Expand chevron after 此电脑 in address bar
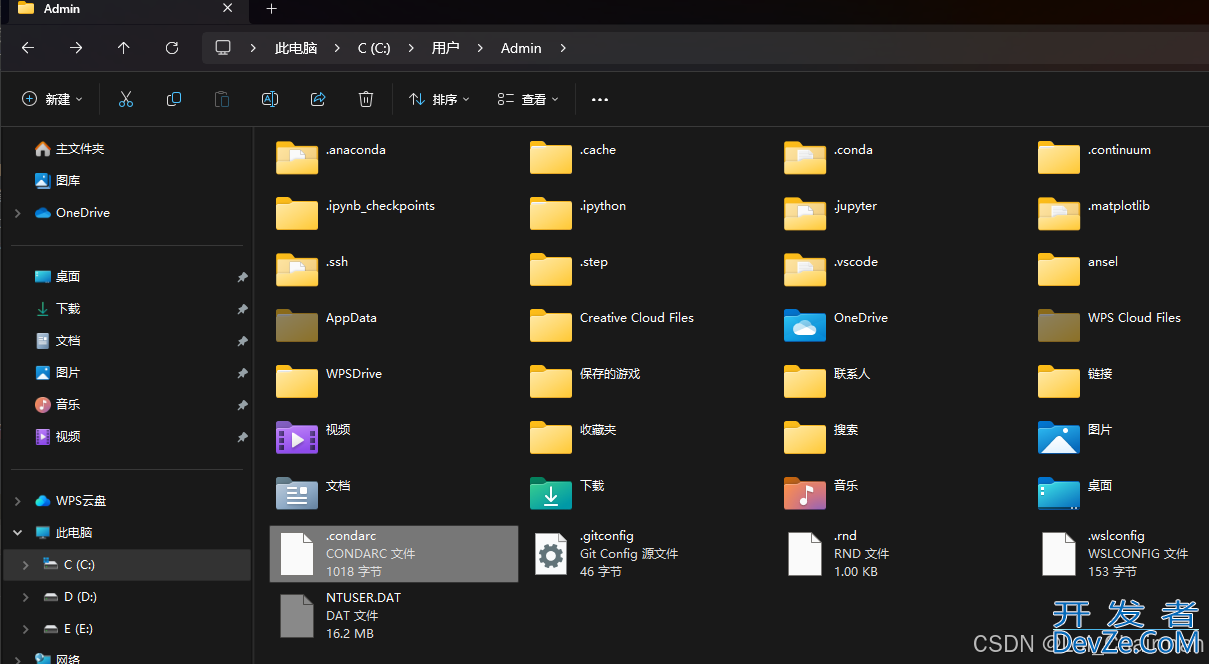Screen dimensions: 1209x664 click(338, 48)
